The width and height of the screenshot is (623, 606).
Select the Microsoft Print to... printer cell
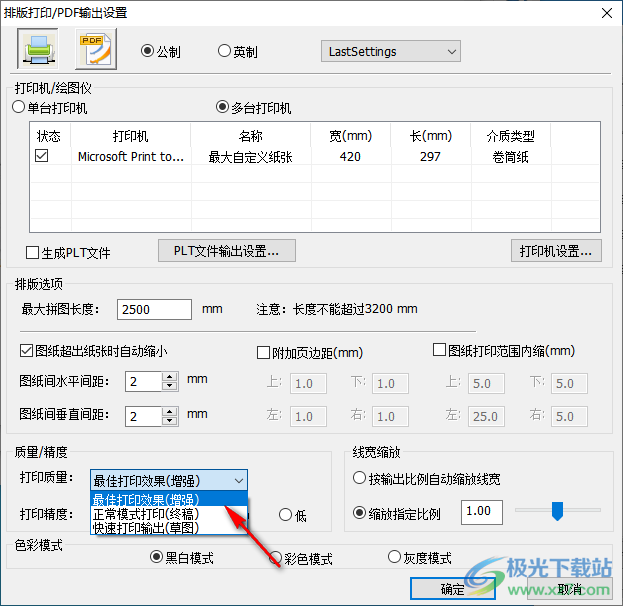click(x=131, y=157)
